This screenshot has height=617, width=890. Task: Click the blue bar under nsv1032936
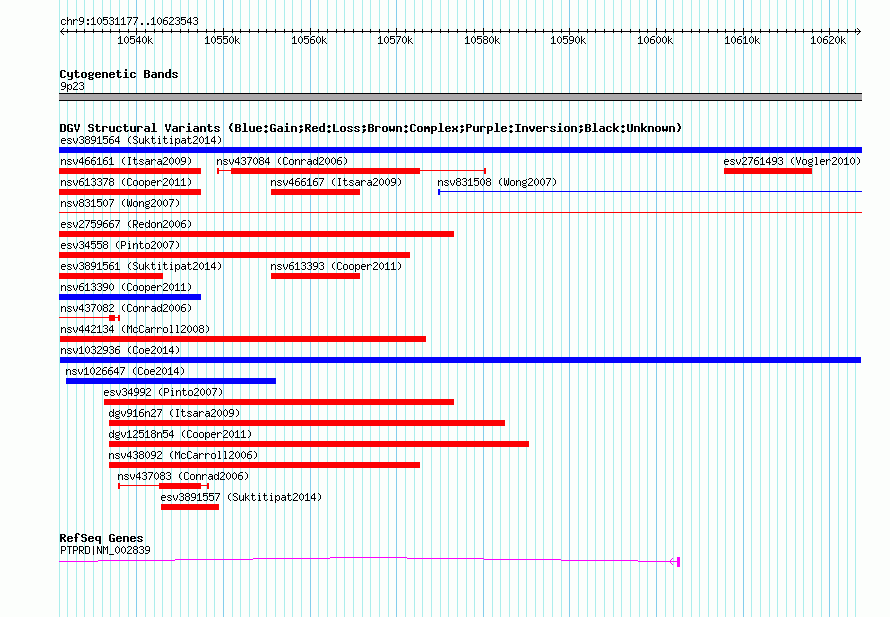coord(460,360)
